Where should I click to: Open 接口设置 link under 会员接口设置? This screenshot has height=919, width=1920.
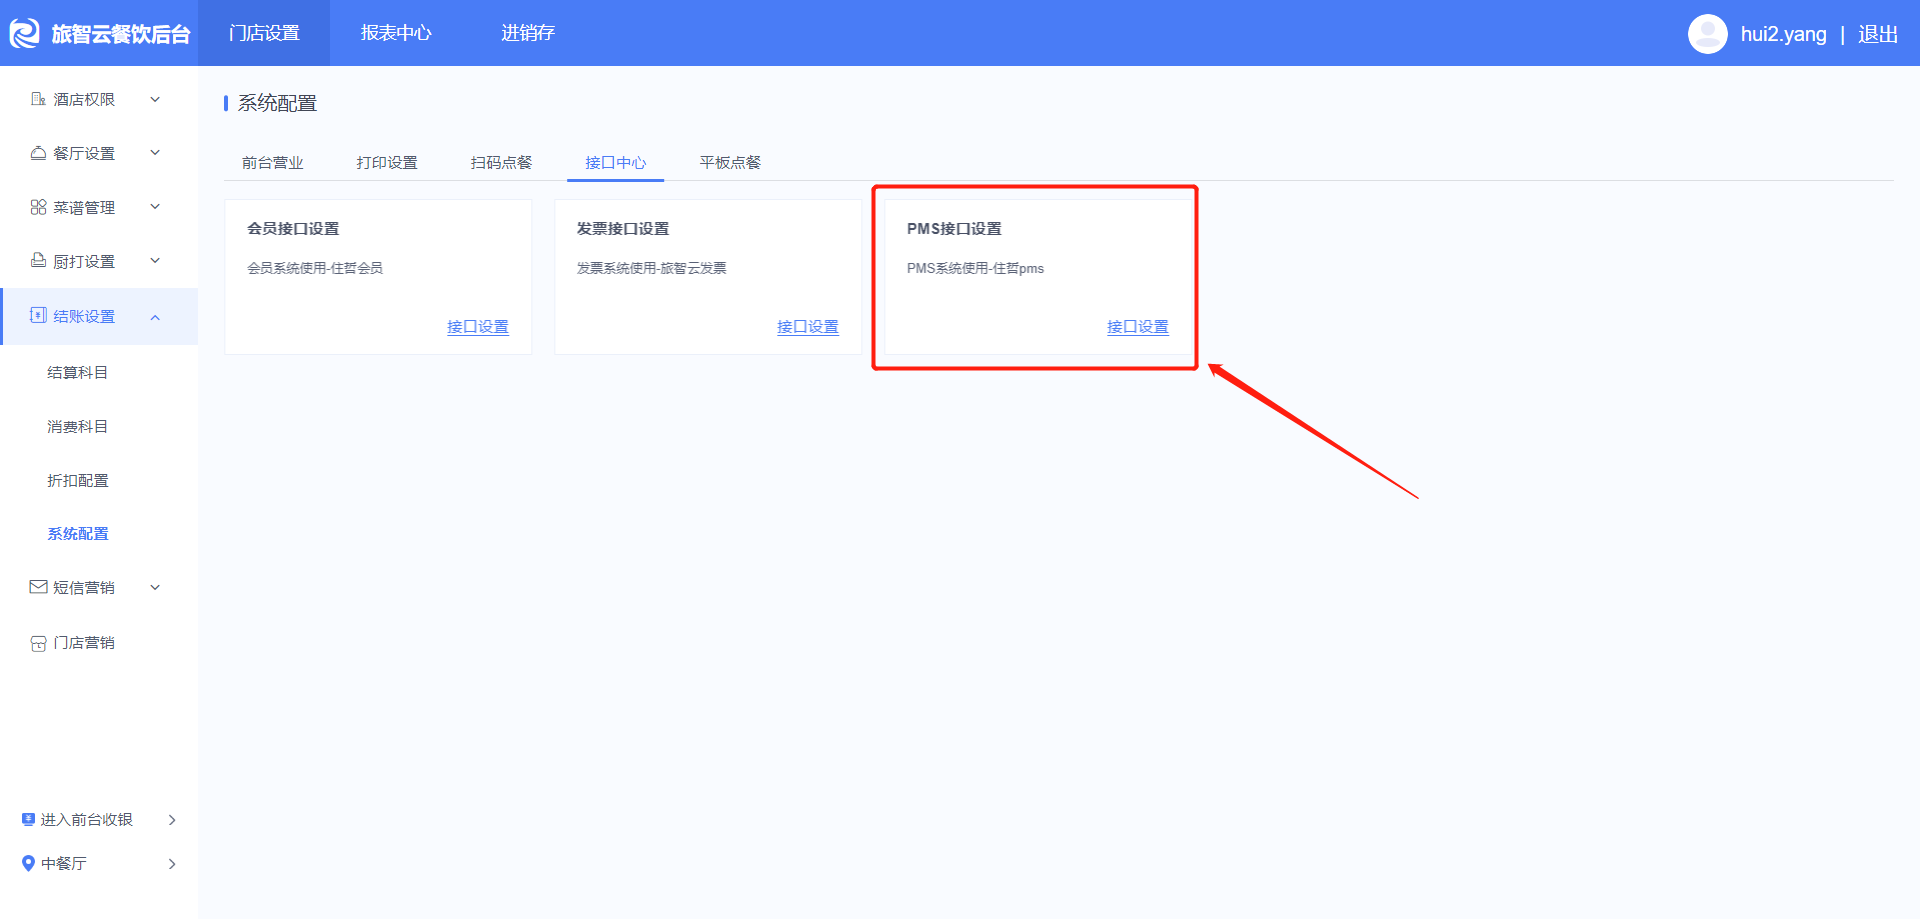[478, 327]
